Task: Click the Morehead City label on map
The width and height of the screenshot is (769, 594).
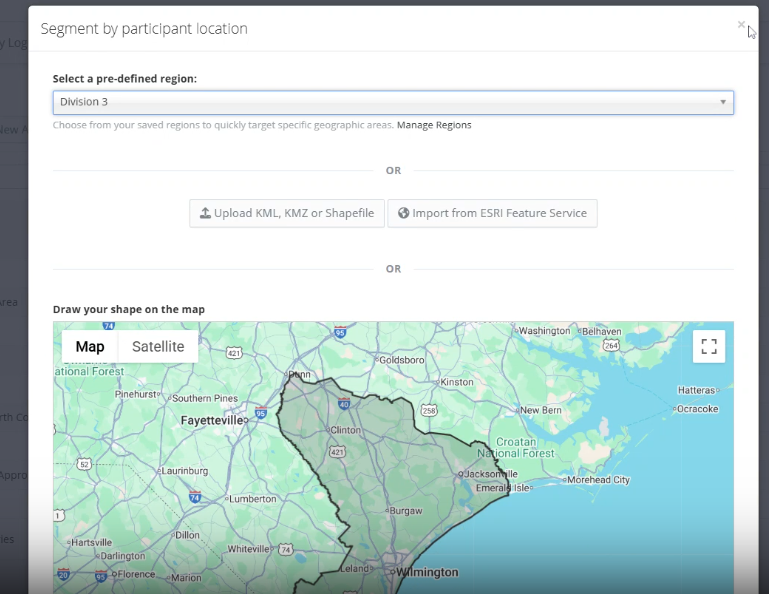Action: (x=598, y=480)
